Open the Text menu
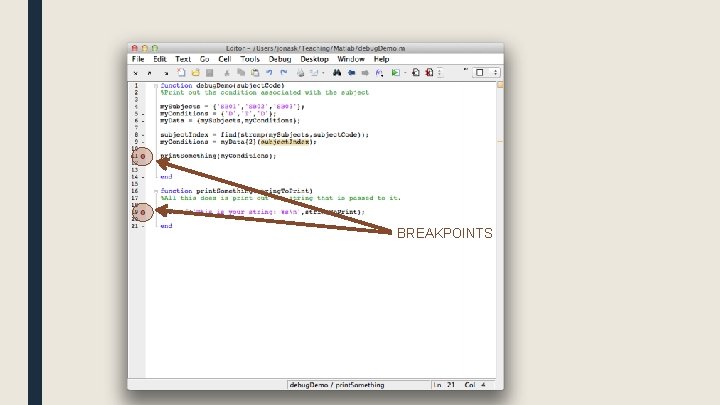Viewport: 720px width, 405px height. pos(183,59)
